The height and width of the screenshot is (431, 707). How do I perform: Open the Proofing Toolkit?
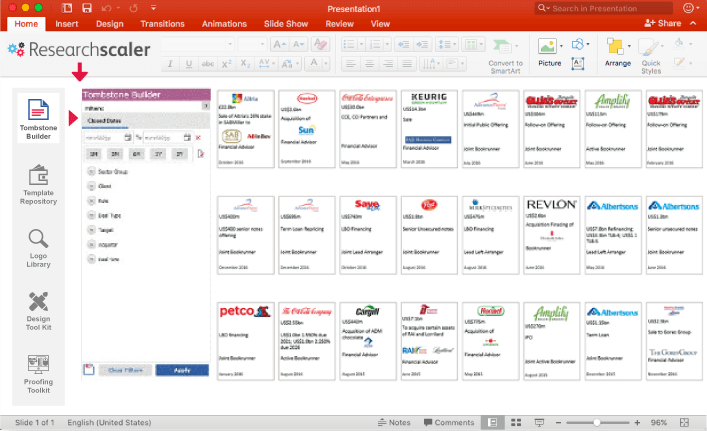pyautogui.click(x=38, y=374)
